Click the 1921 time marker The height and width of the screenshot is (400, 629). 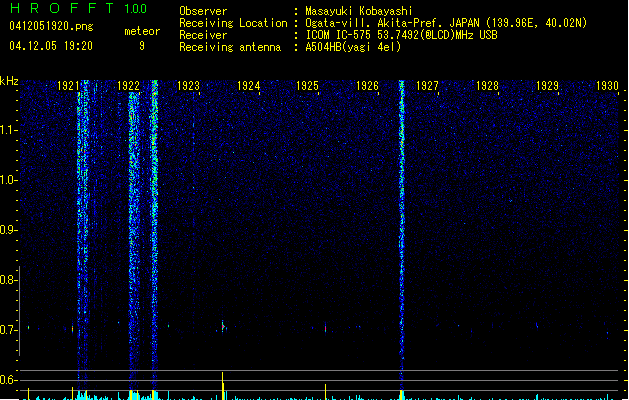pyautogui.click(x=68, y=86)
